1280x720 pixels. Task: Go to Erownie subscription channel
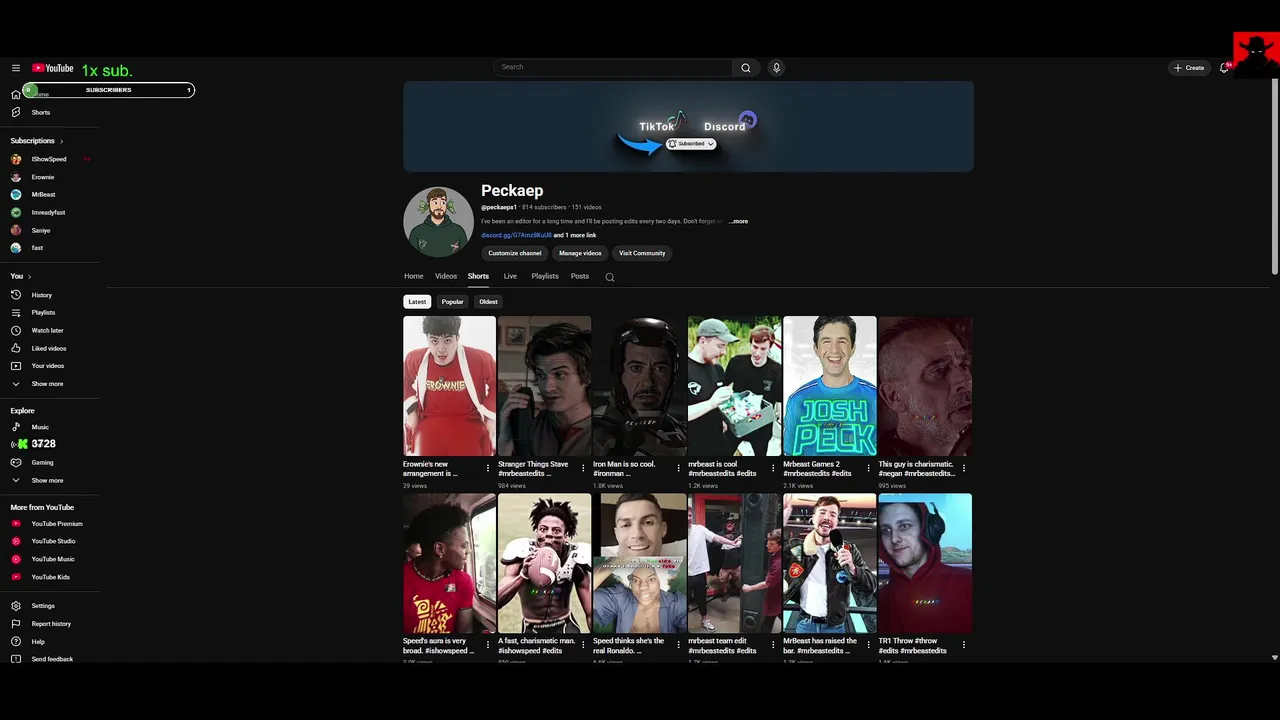42,177
